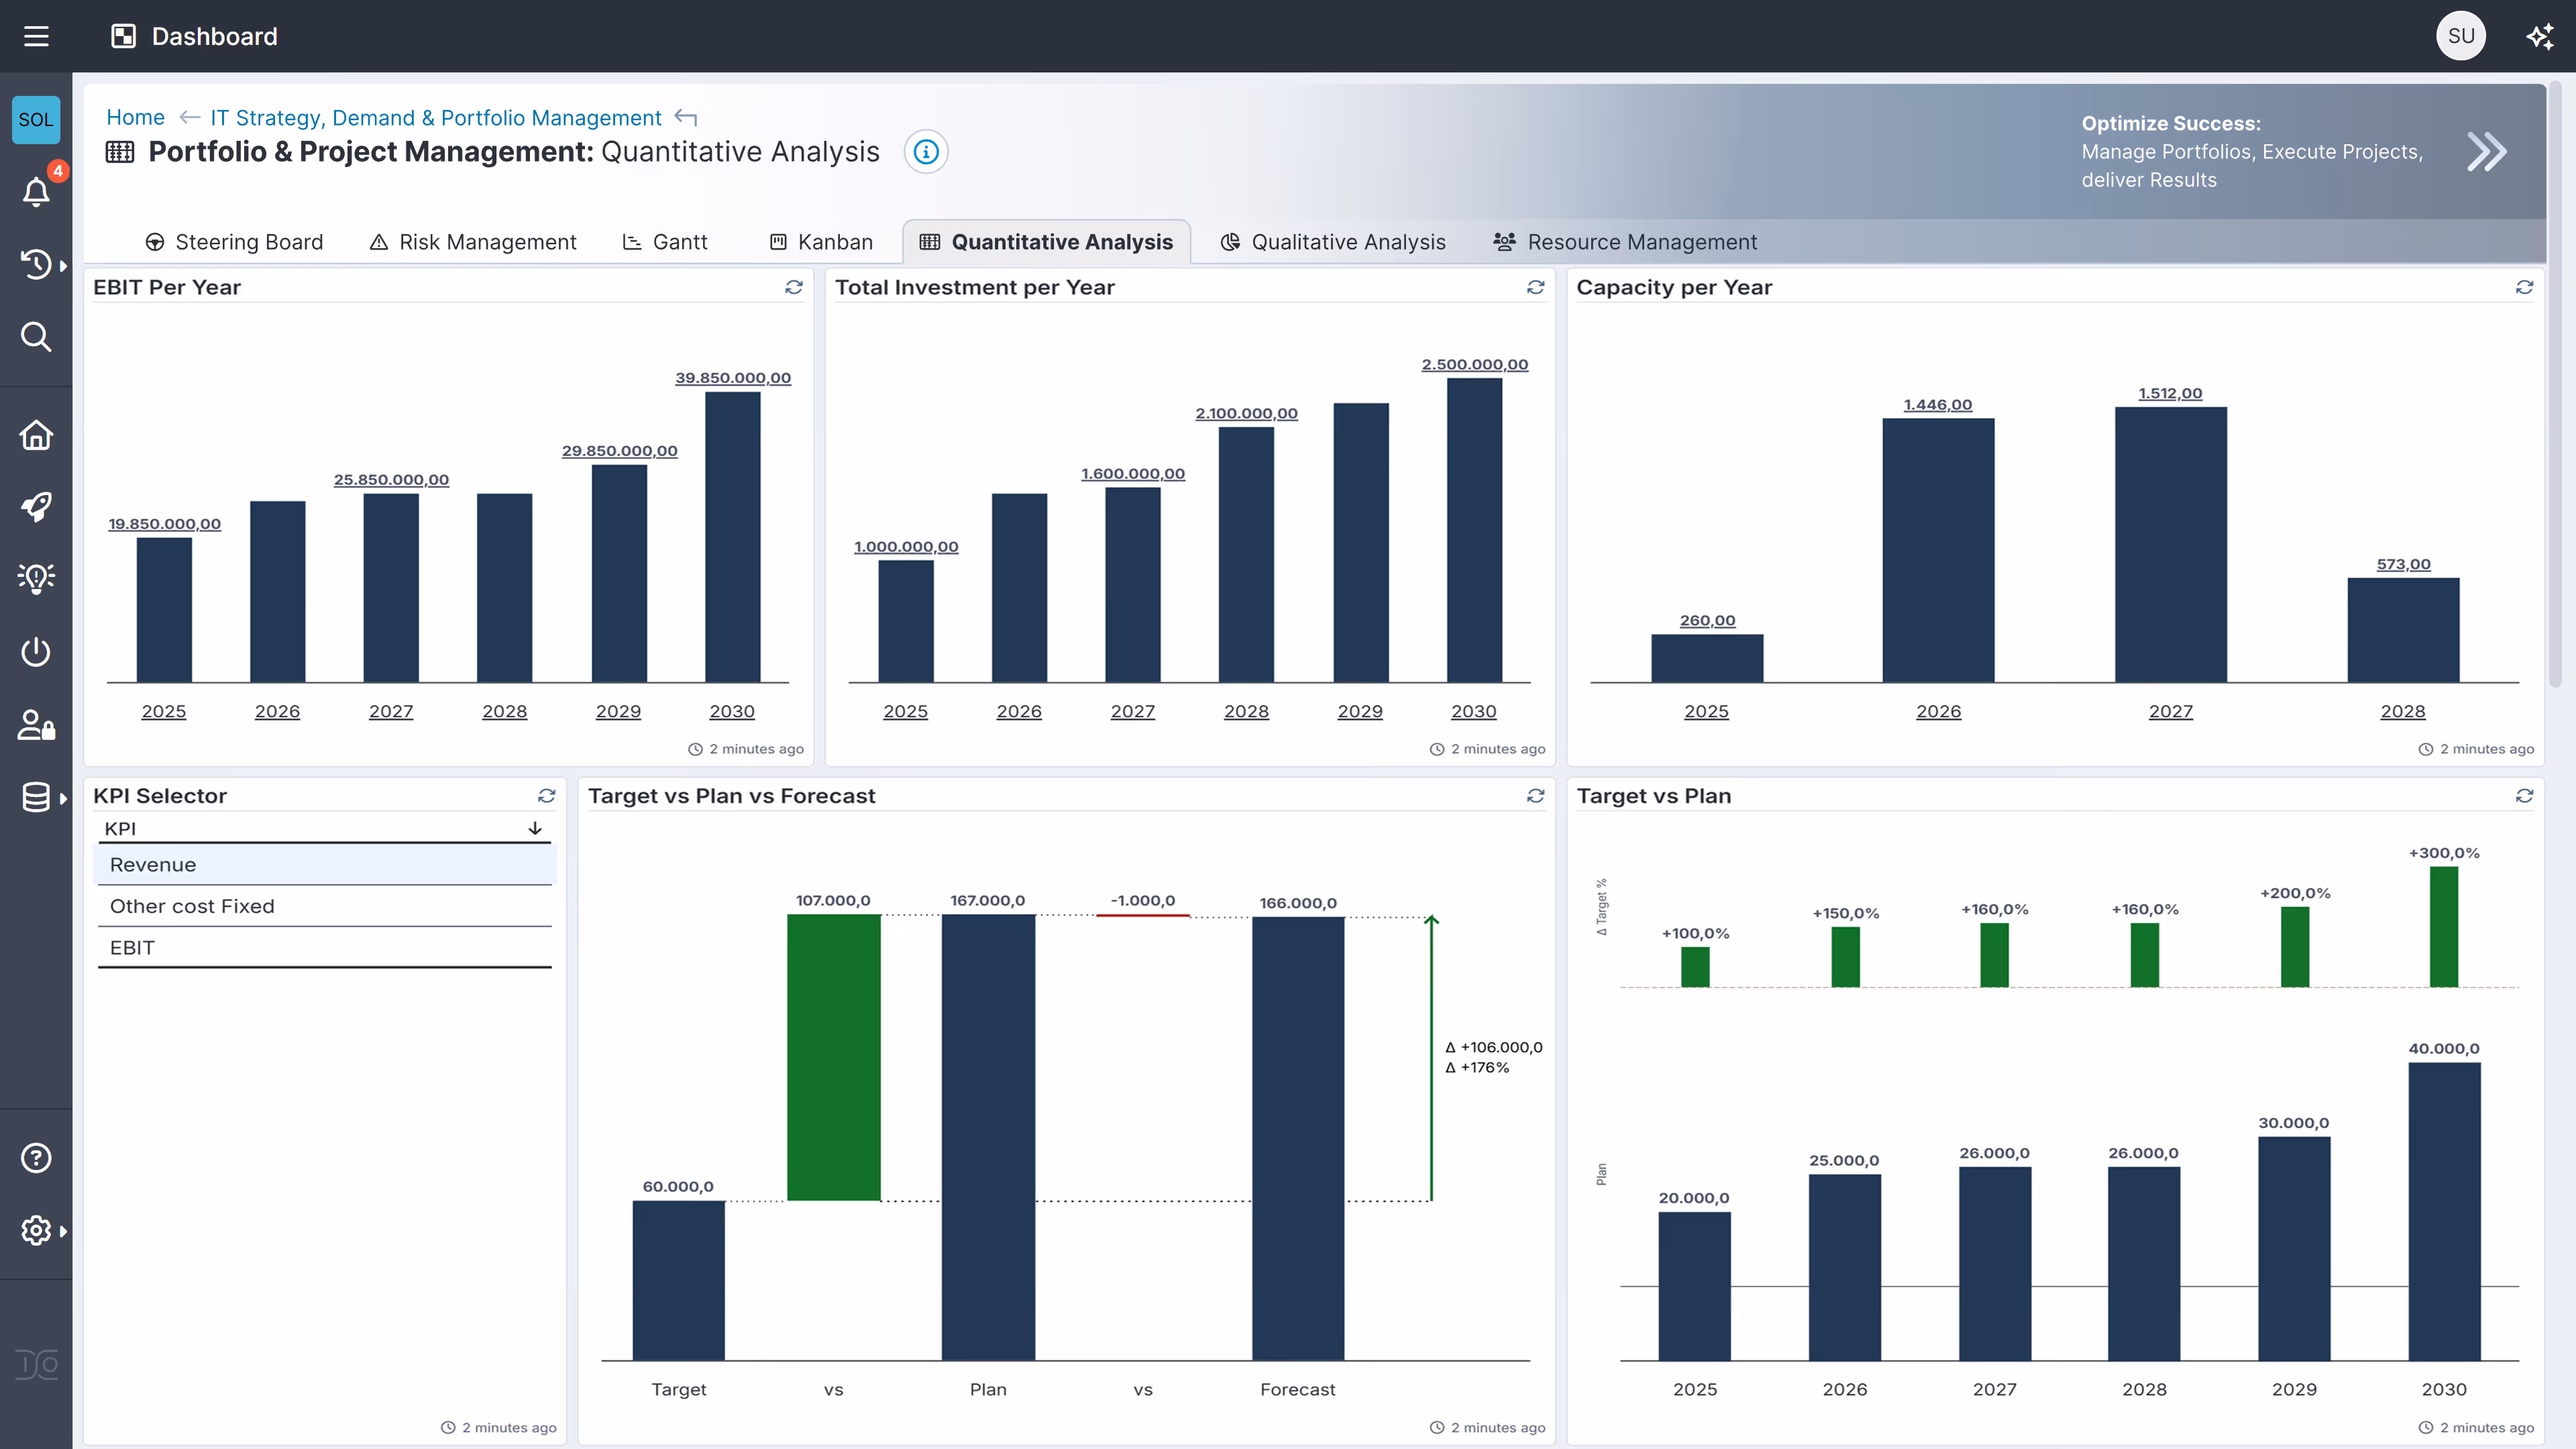This screenshot has width=2576, height=1449.
Task: Open the KPI sort dropdown in KPI Selector
Action: pyautogui.click(x=534, y=828)
